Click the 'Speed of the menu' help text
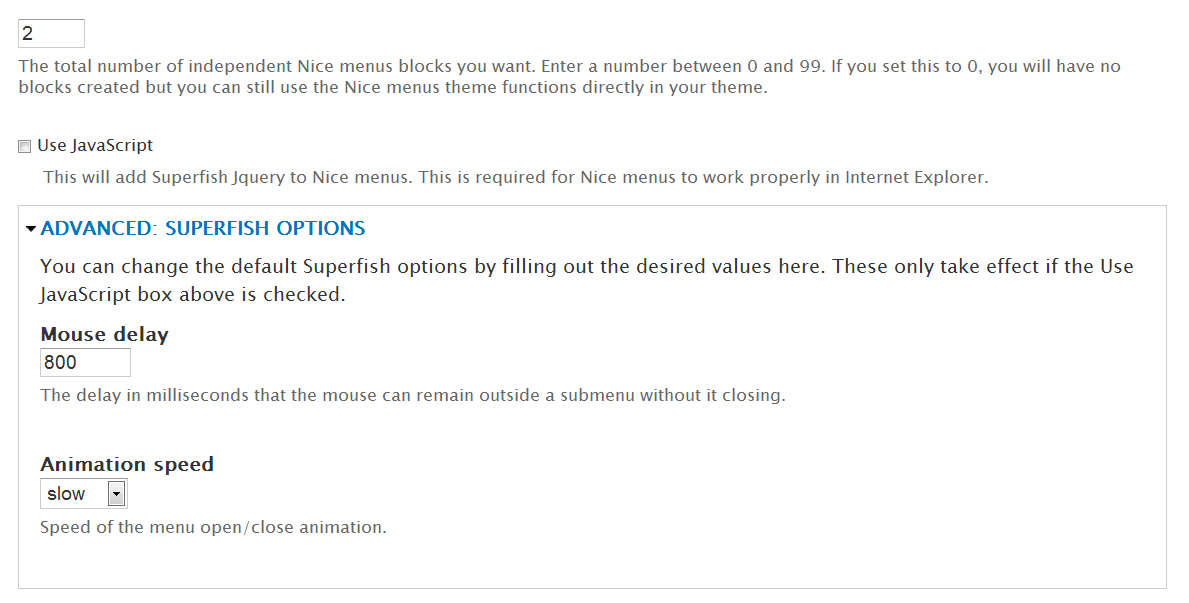1189x603 pixels. tap(212, 527)
